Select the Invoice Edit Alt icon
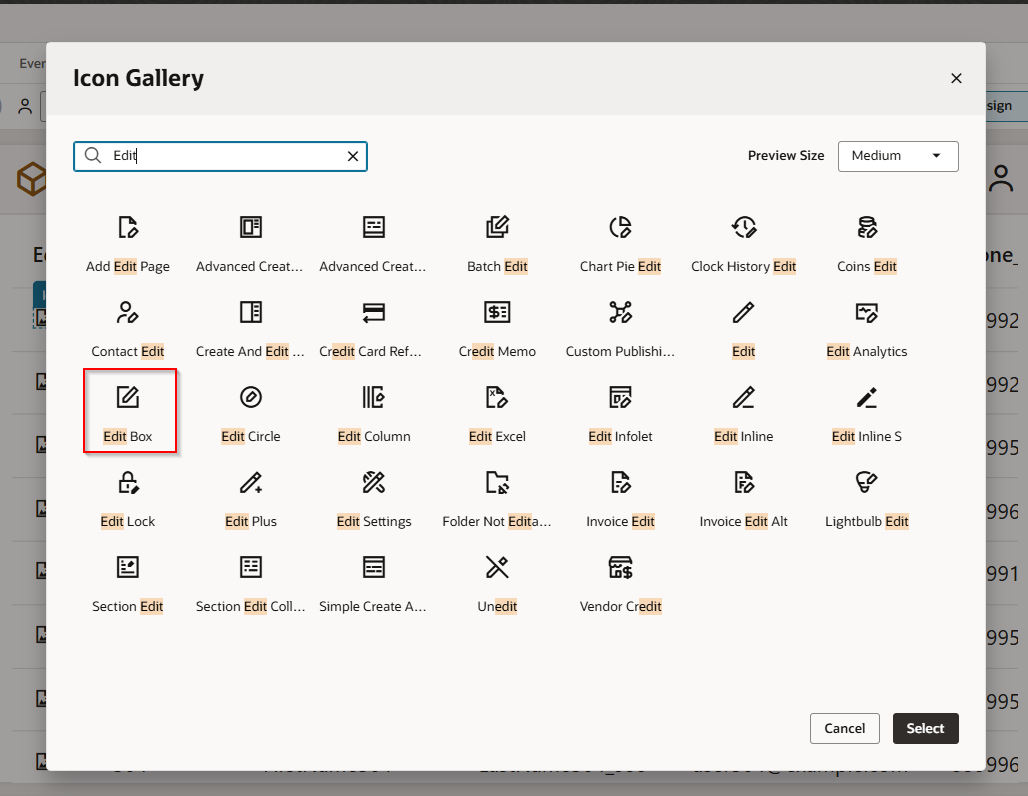Screen dimensions: 1028x796 743,484
